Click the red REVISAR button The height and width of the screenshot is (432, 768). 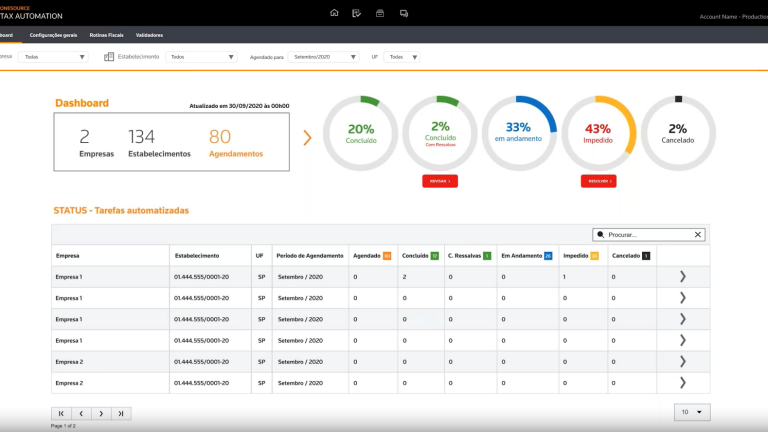pyautogui.click(x=440, y=181)
